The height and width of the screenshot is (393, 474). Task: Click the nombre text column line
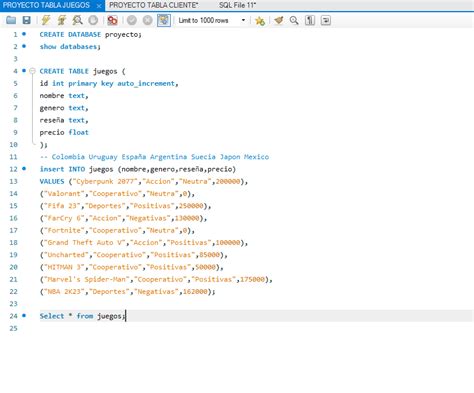[64, 96]
